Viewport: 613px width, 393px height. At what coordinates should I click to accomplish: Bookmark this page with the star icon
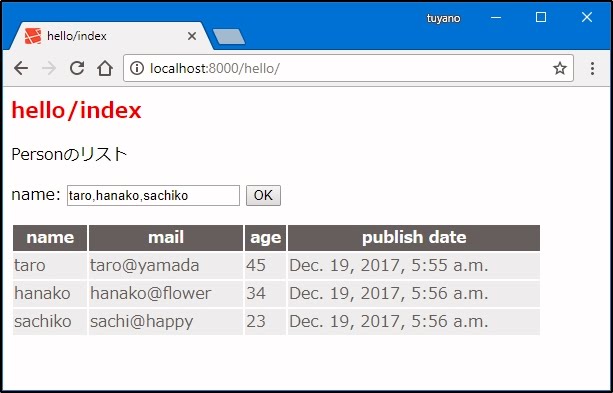click(x=559, y=68)
